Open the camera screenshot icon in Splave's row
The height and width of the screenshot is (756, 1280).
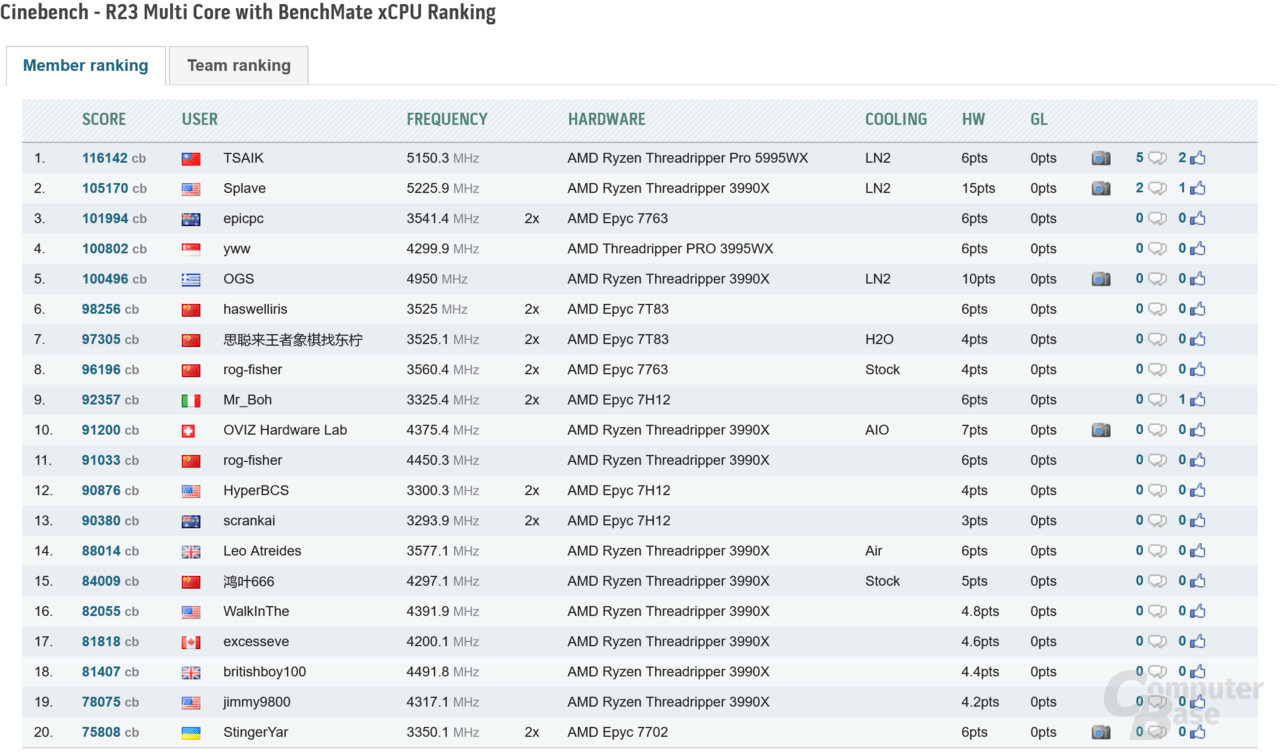(1100, 188)
